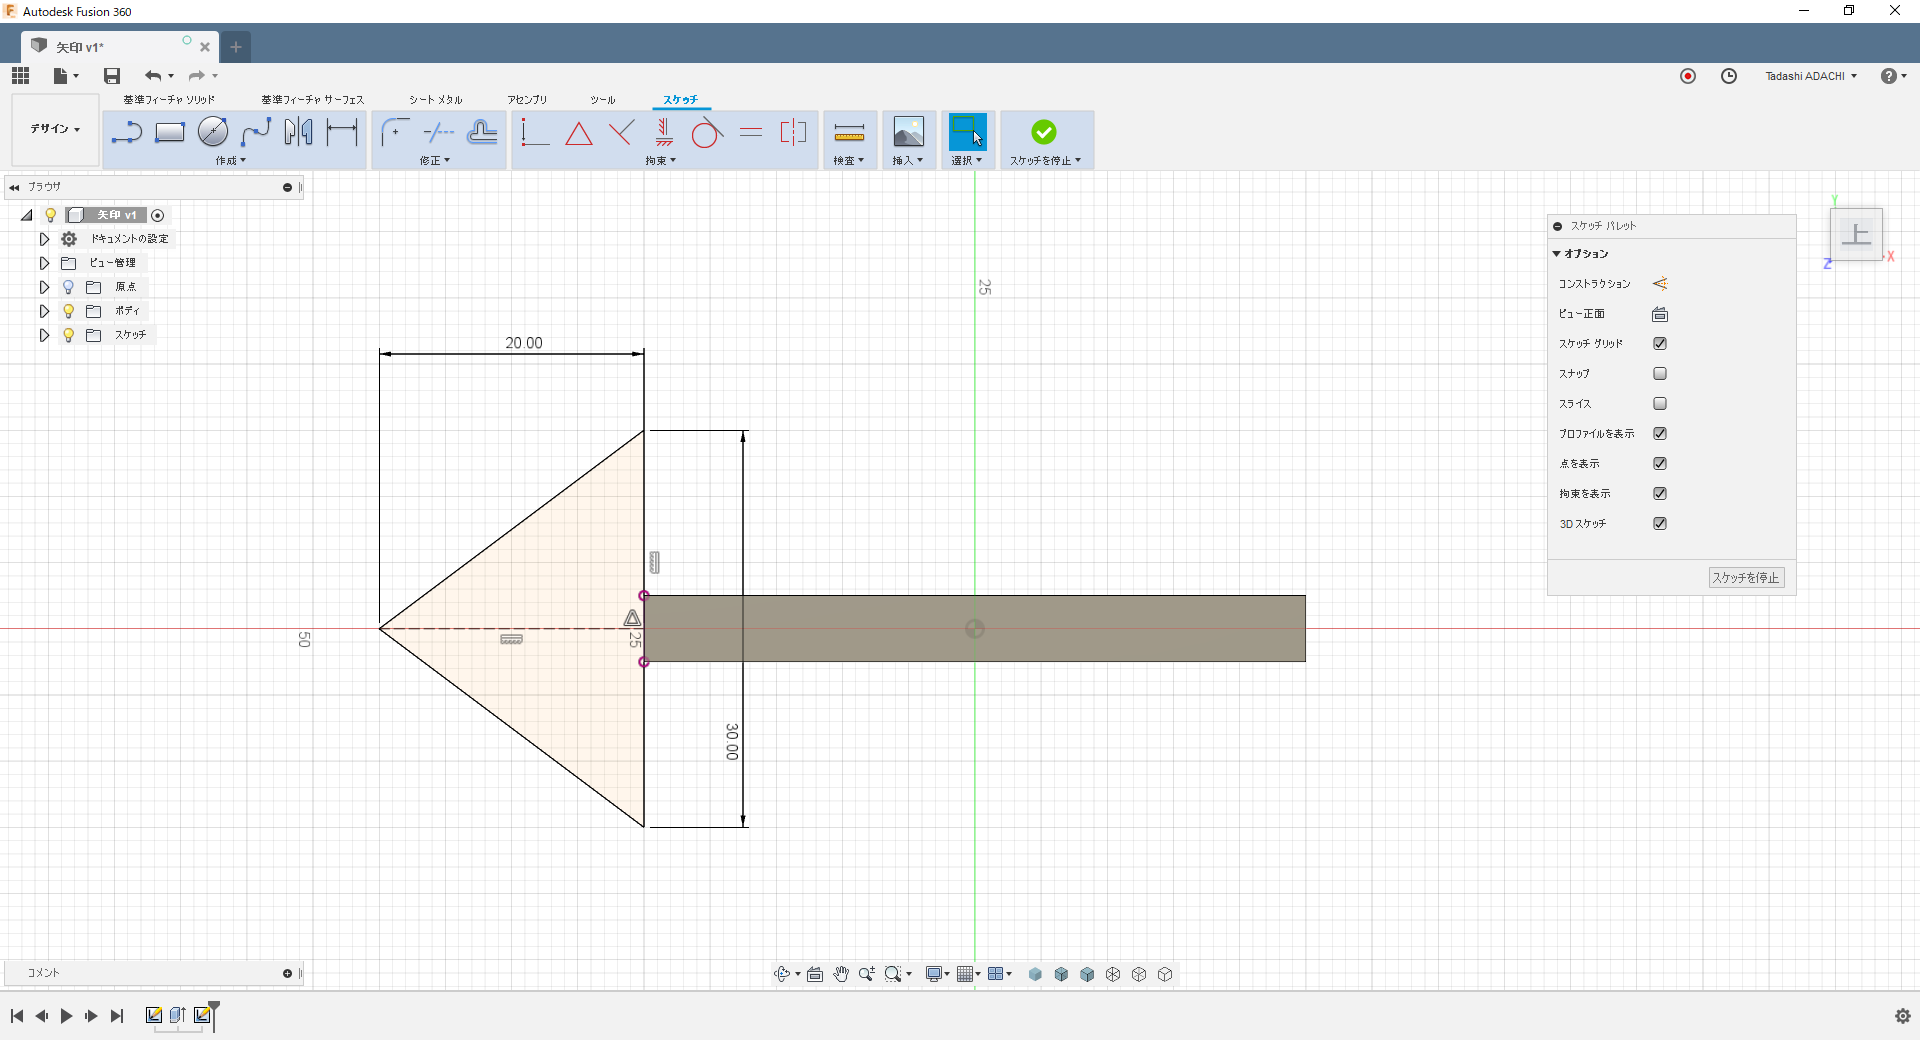The image size is (1920, 1040).
Task: Undo the last action
Action: pyautogui.click(x=153, y=76)
